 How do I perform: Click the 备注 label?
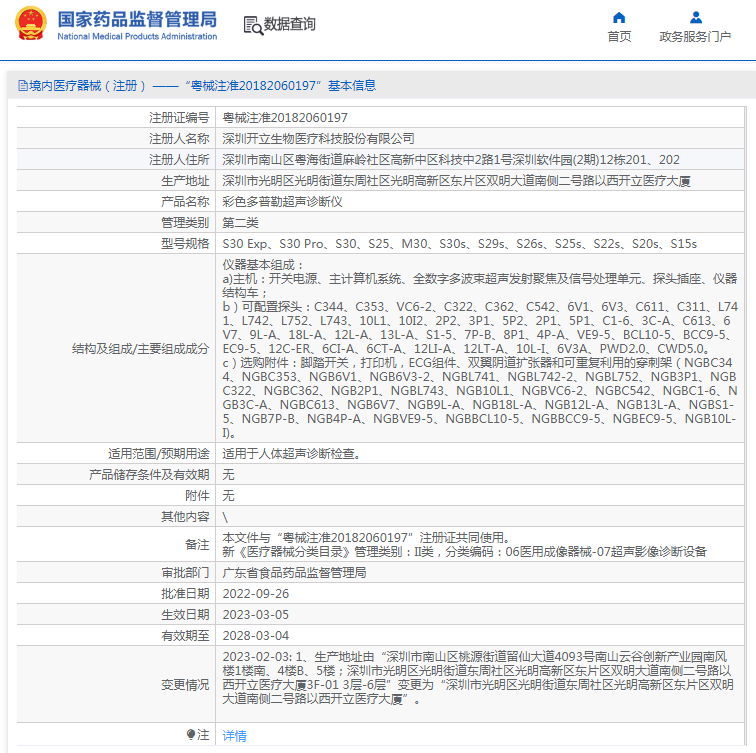pos(197,545)
